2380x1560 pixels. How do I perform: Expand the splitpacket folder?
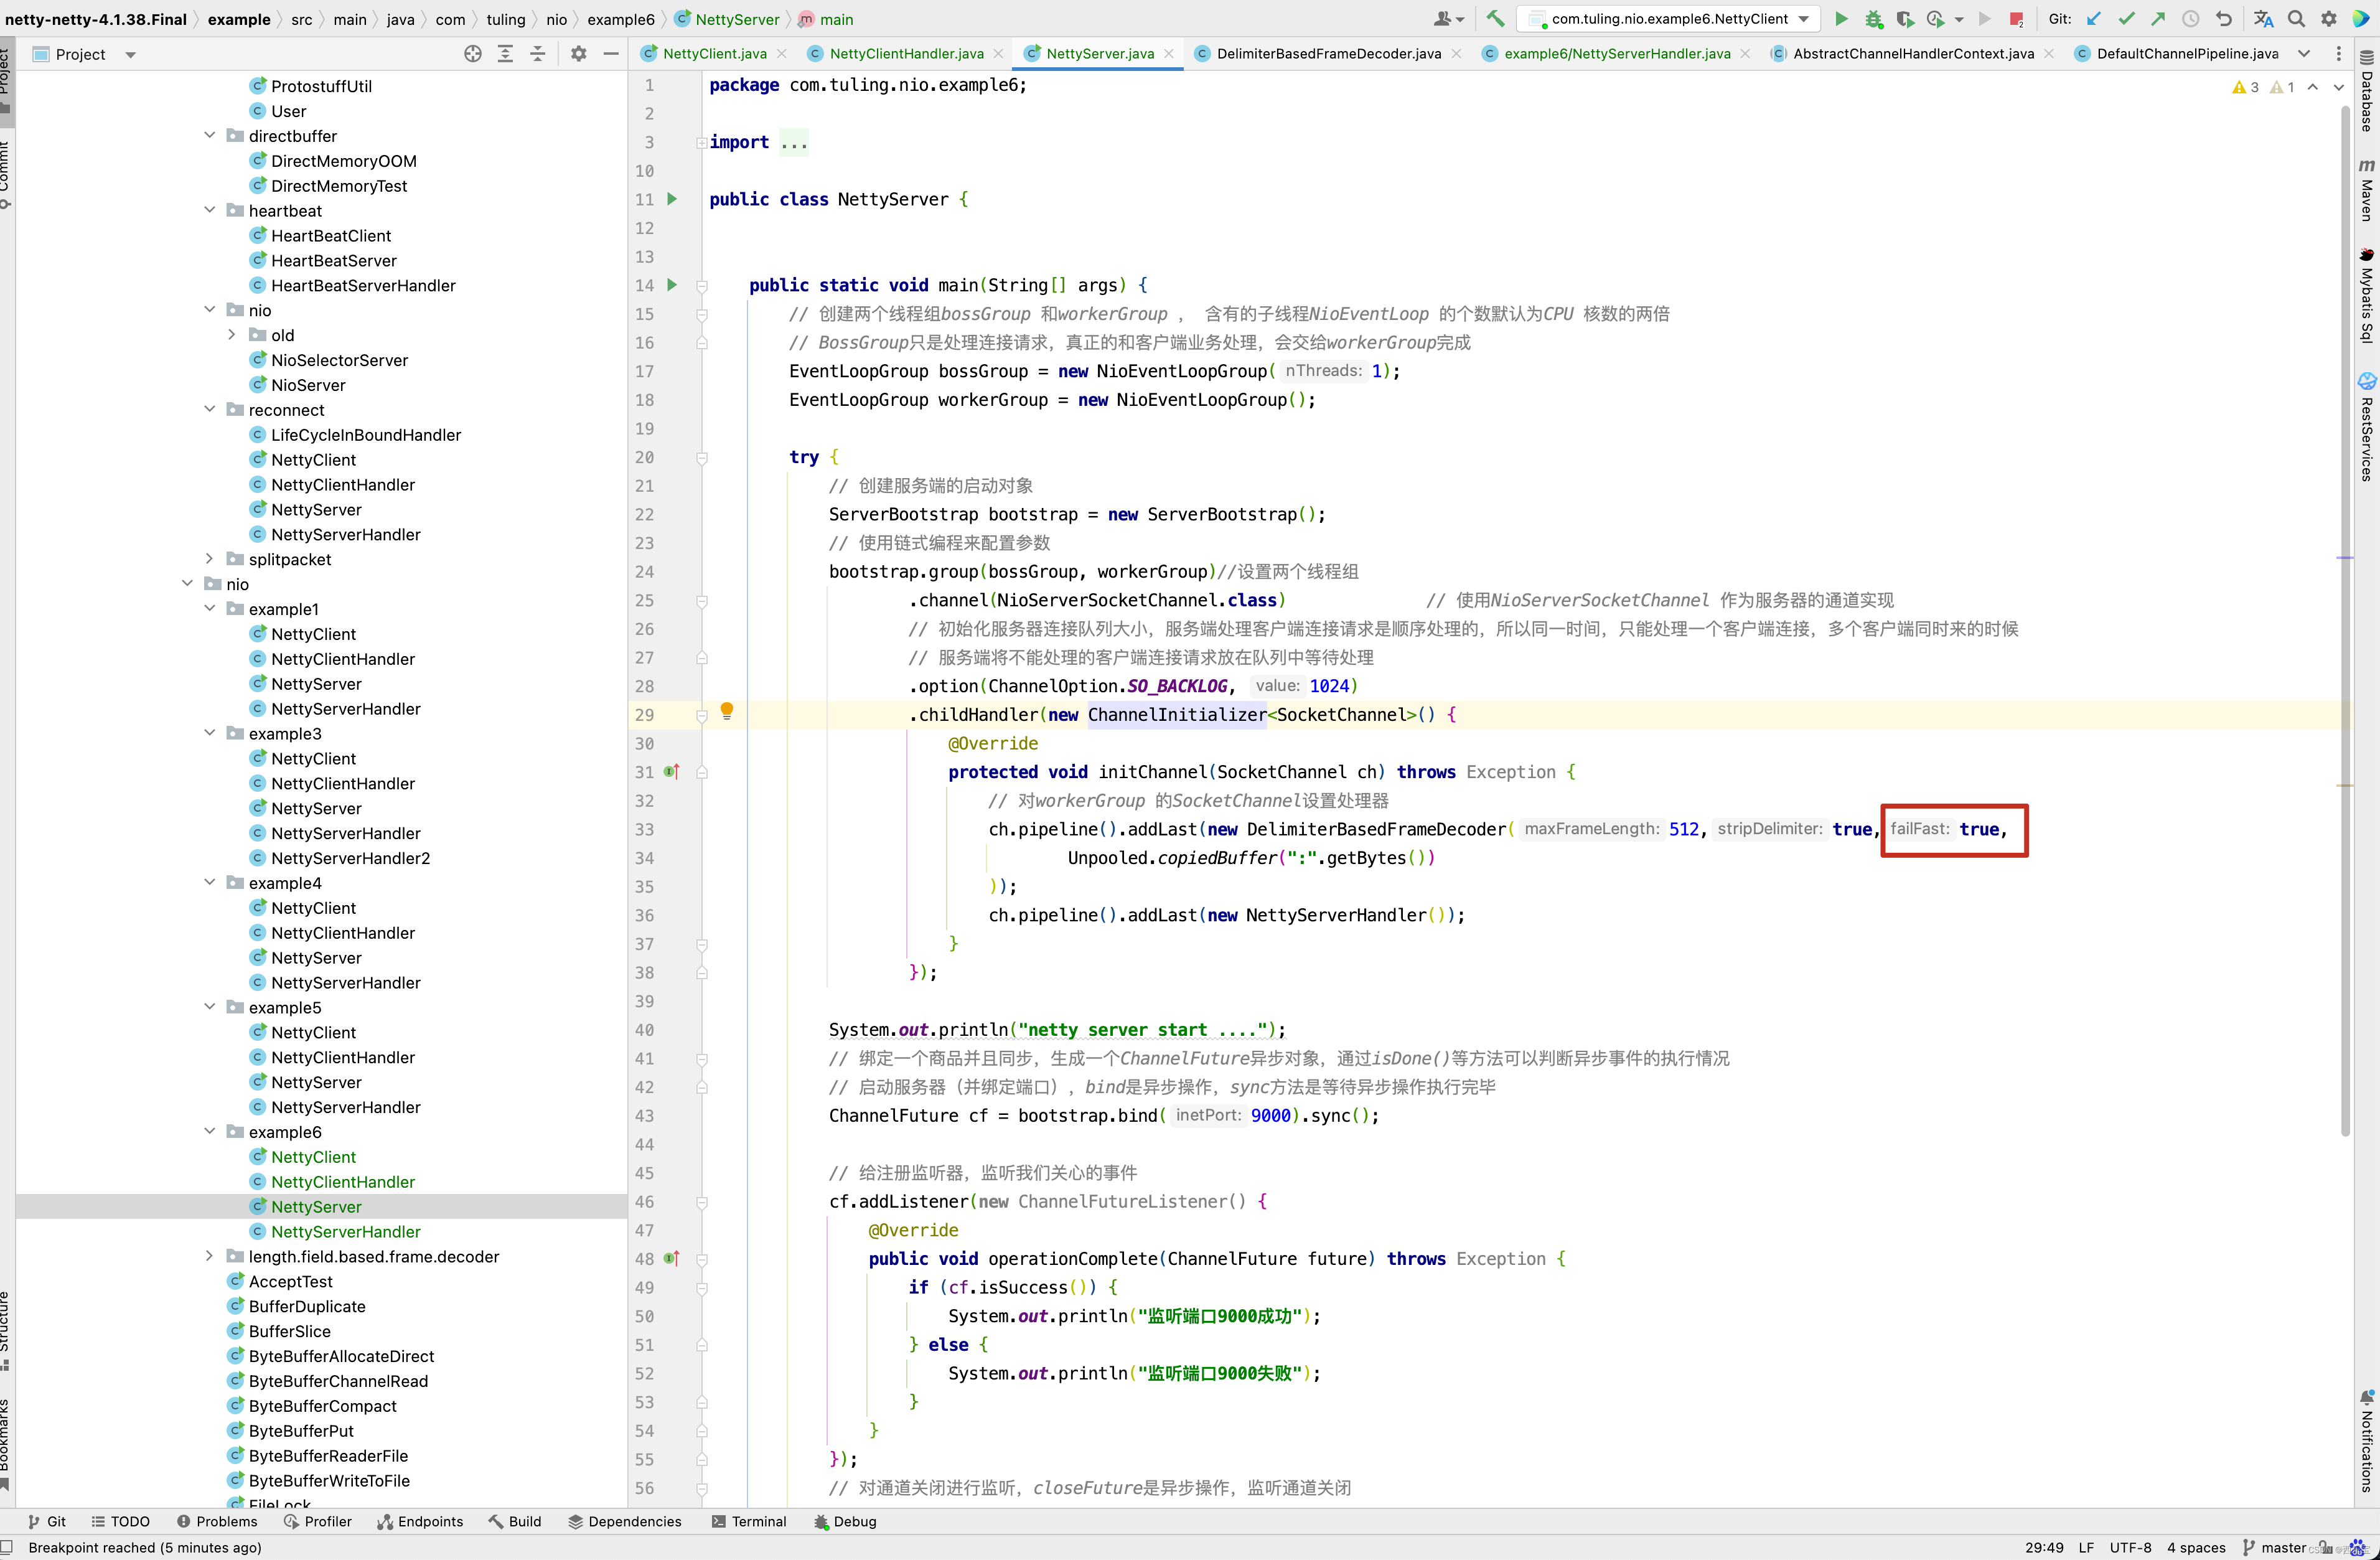point(209,559)
